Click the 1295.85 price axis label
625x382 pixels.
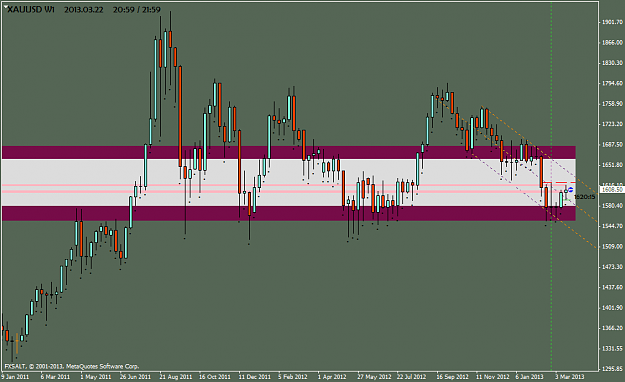coord(612,369)
